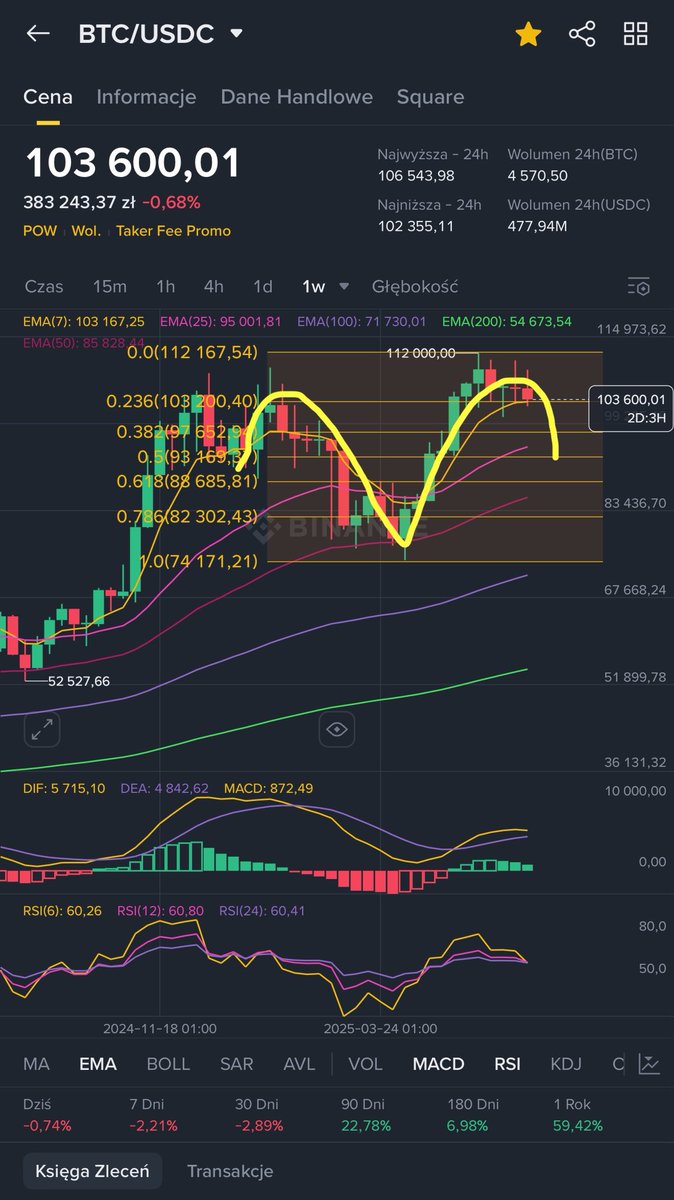674x1200 pixels.
Task: Tap the 7 Dni performance value
Action: click(x=155, y=1125)
